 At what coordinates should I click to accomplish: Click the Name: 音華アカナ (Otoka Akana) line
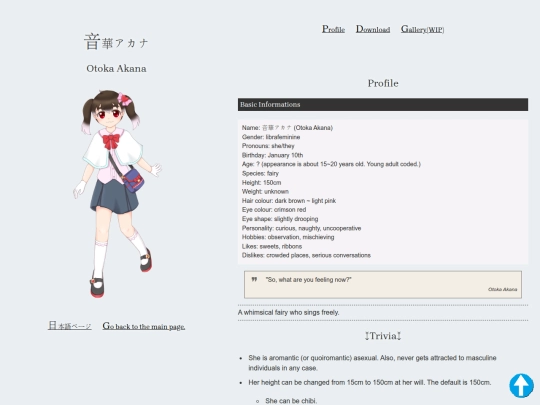coord(287,128)
